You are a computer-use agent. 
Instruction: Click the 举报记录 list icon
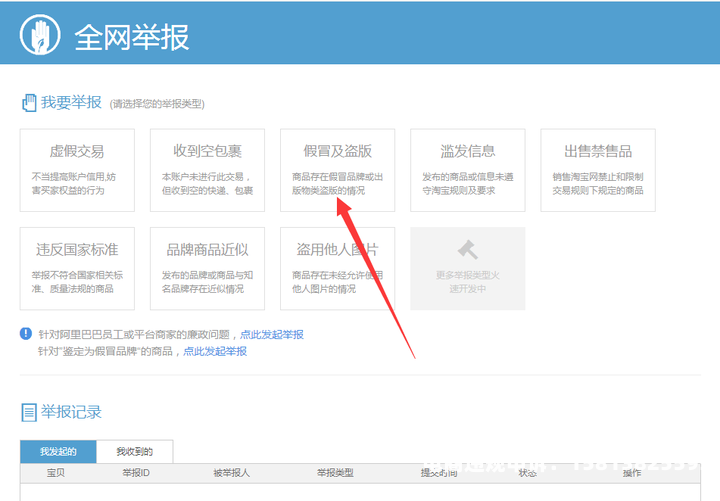point(28,413)
